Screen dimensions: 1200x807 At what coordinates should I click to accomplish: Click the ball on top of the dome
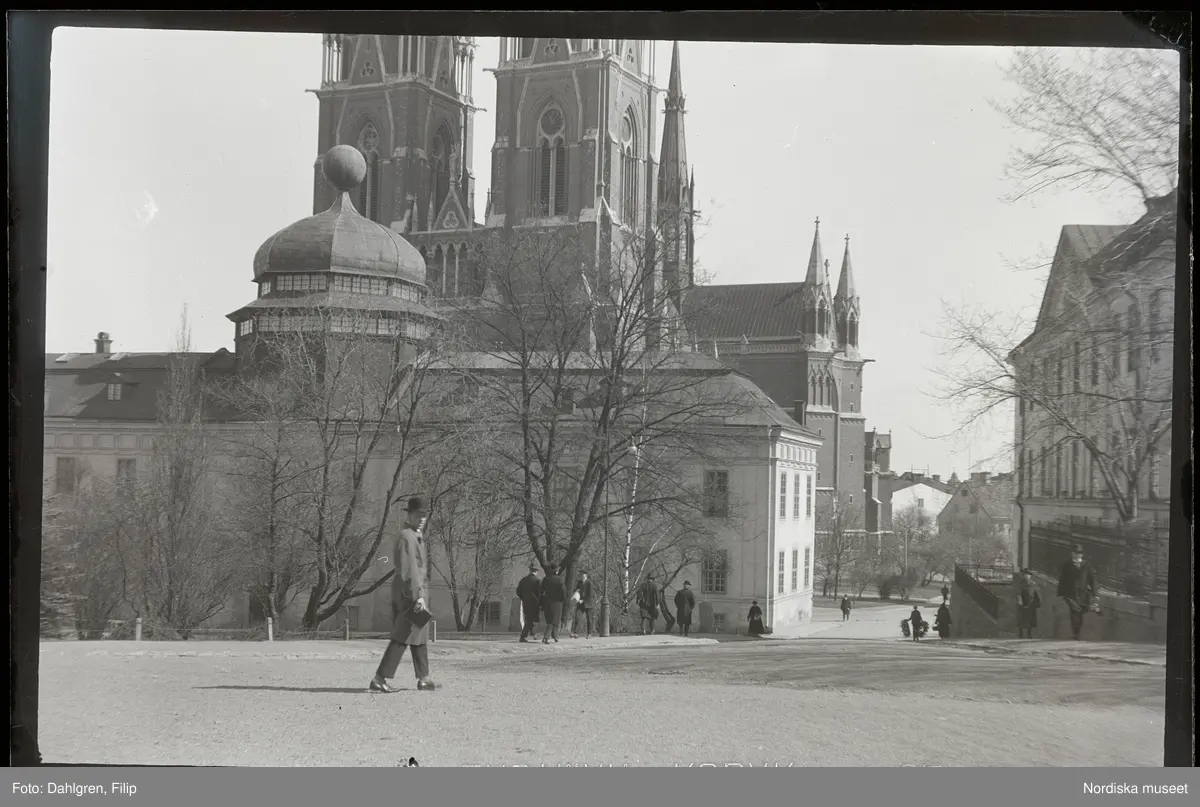tap(344, 167)
